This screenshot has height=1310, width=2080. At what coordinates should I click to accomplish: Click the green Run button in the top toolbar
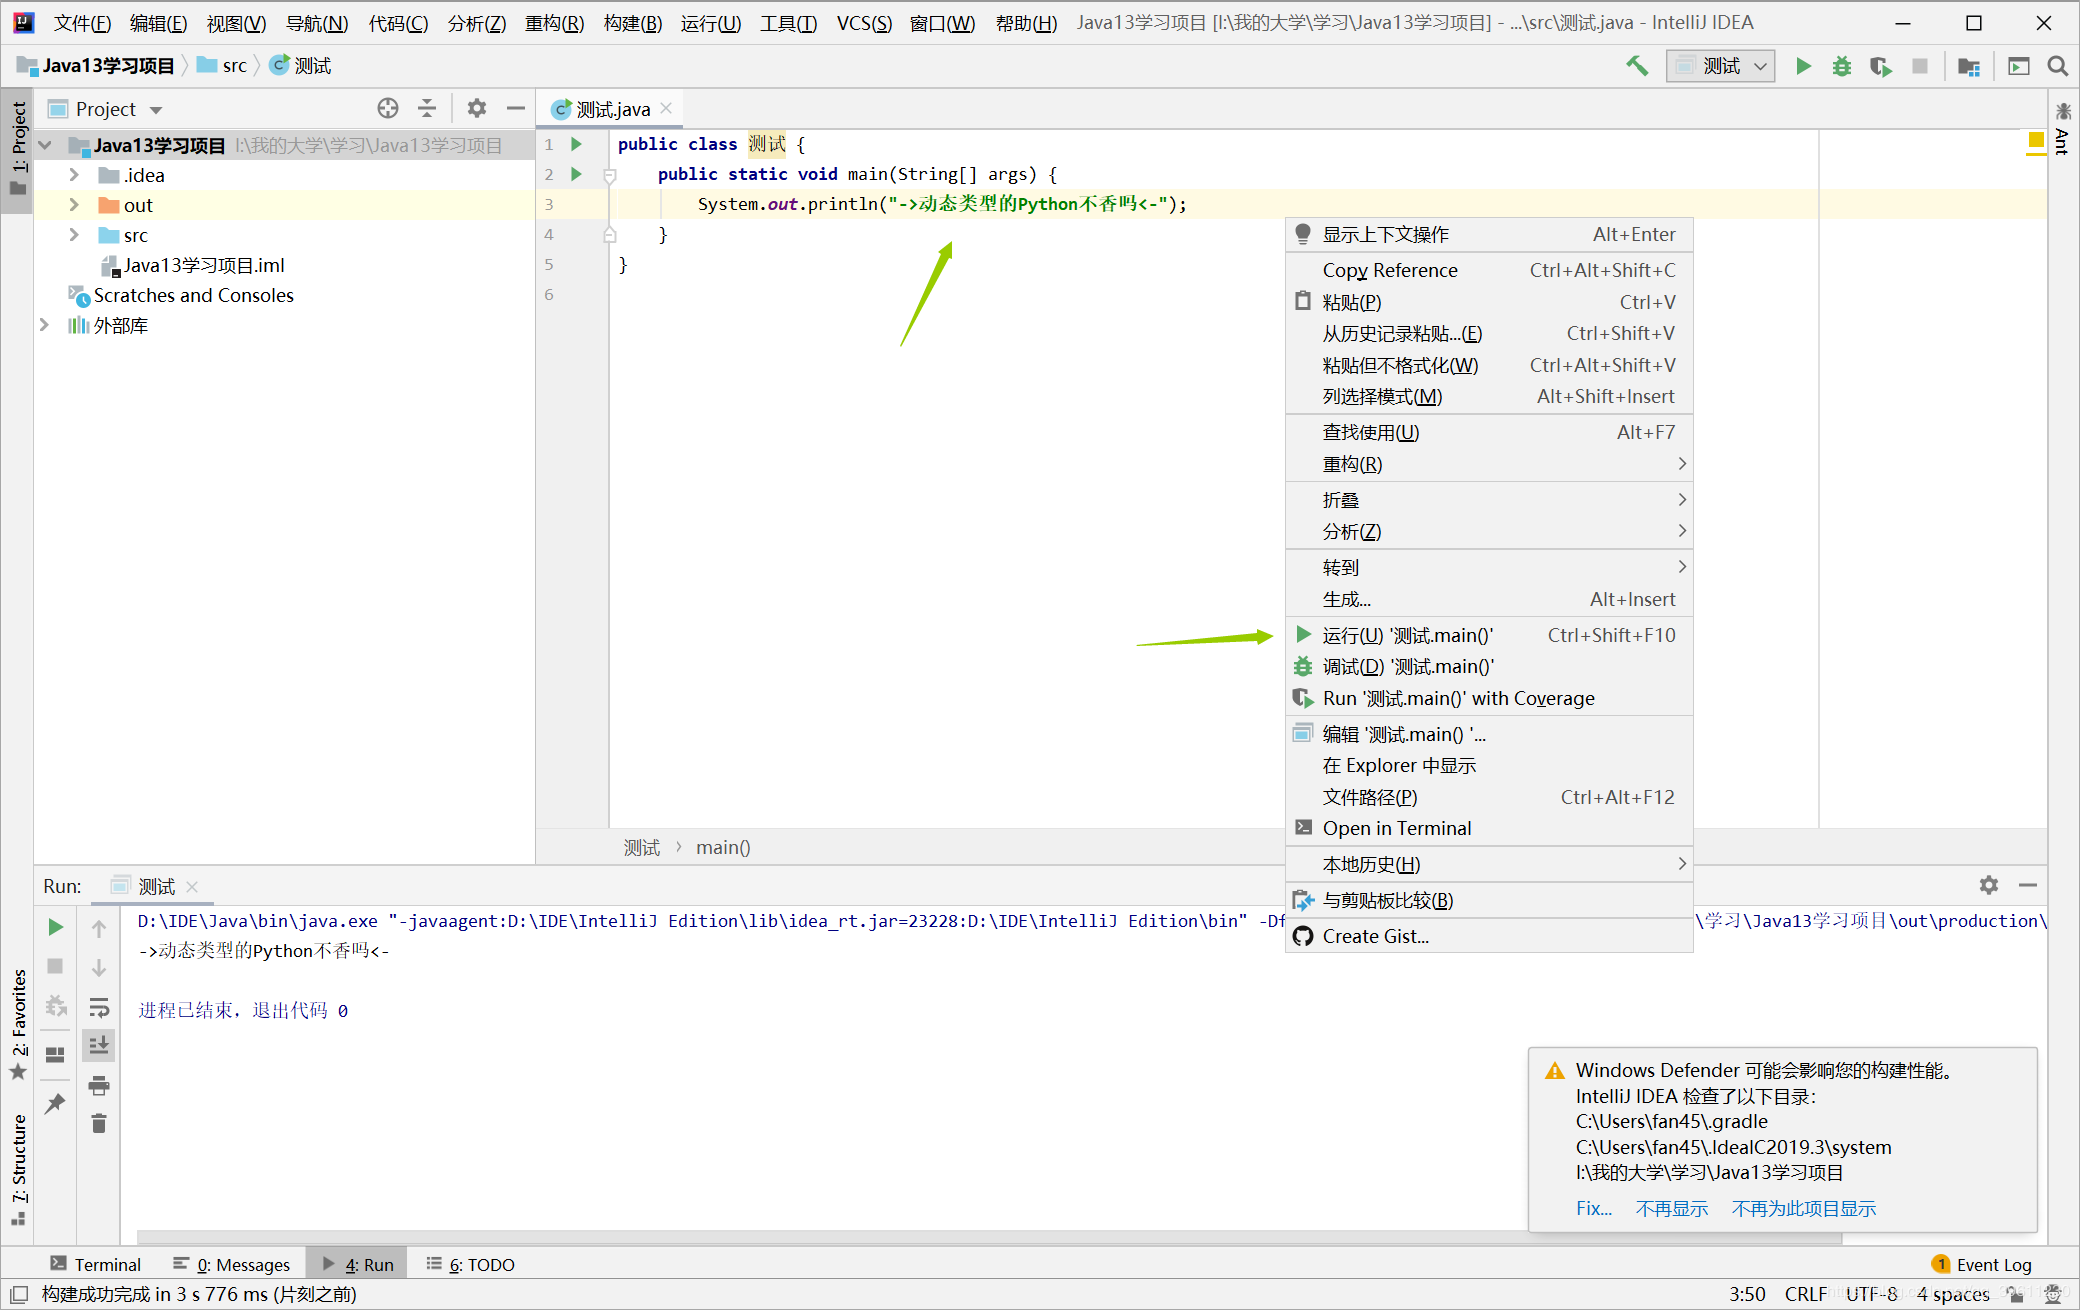1803,66
